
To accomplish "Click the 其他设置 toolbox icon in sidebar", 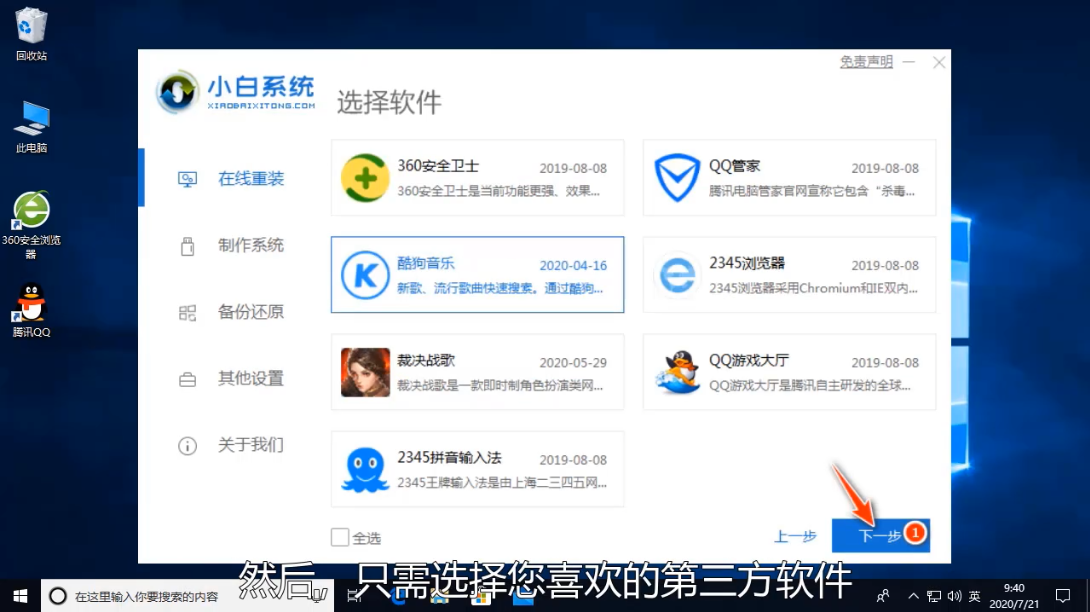I will pyautogui.click(x=187, y=380).
